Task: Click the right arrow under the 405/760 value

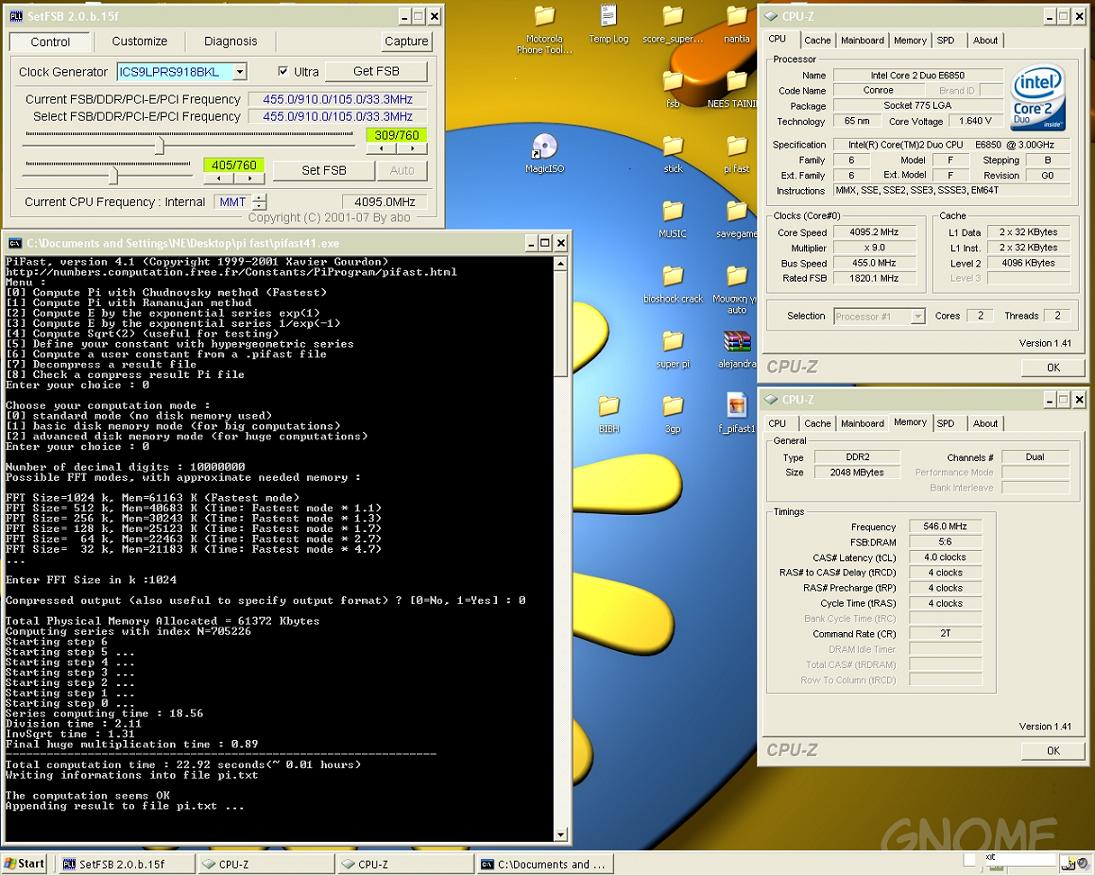Action: (249, 179)
